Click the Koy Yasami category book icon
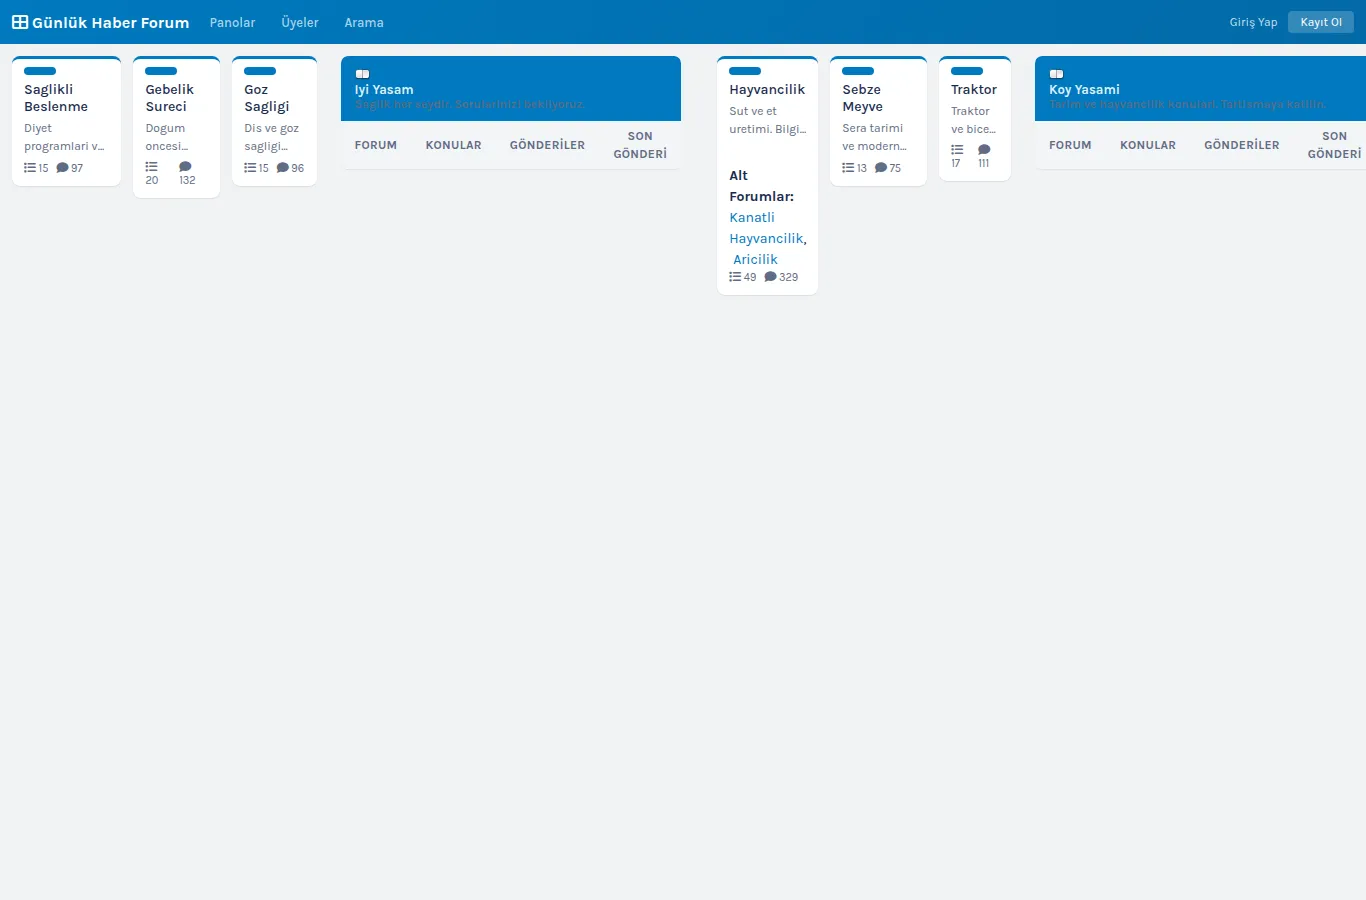The width and height of the screenshot is (1366, 900). [1056, 74]
